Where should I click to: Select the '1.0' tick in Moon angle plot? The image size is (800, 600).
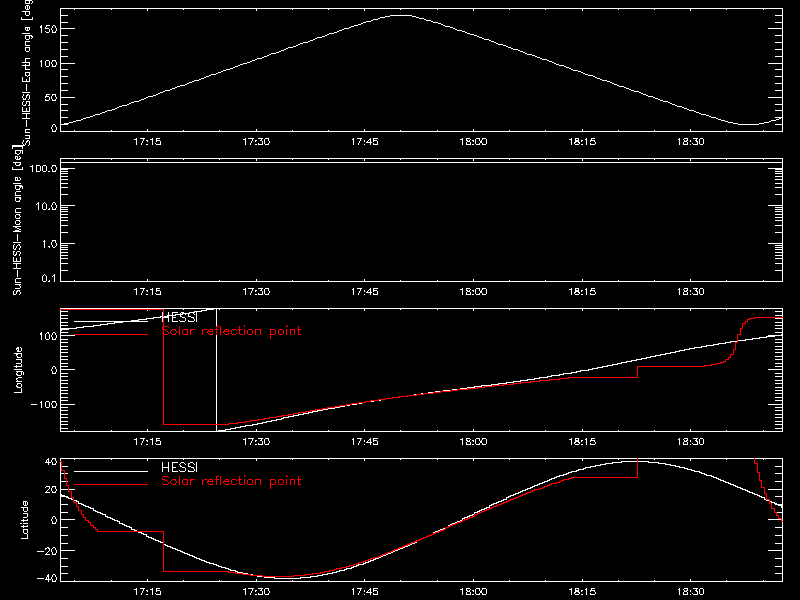(49, 244)
